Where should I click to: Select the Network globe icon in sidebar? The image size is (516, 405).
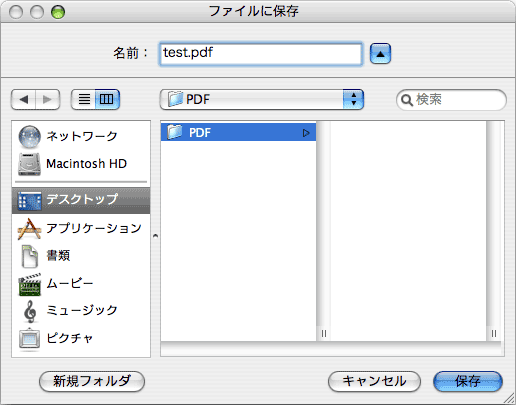[x=29, y=136]
